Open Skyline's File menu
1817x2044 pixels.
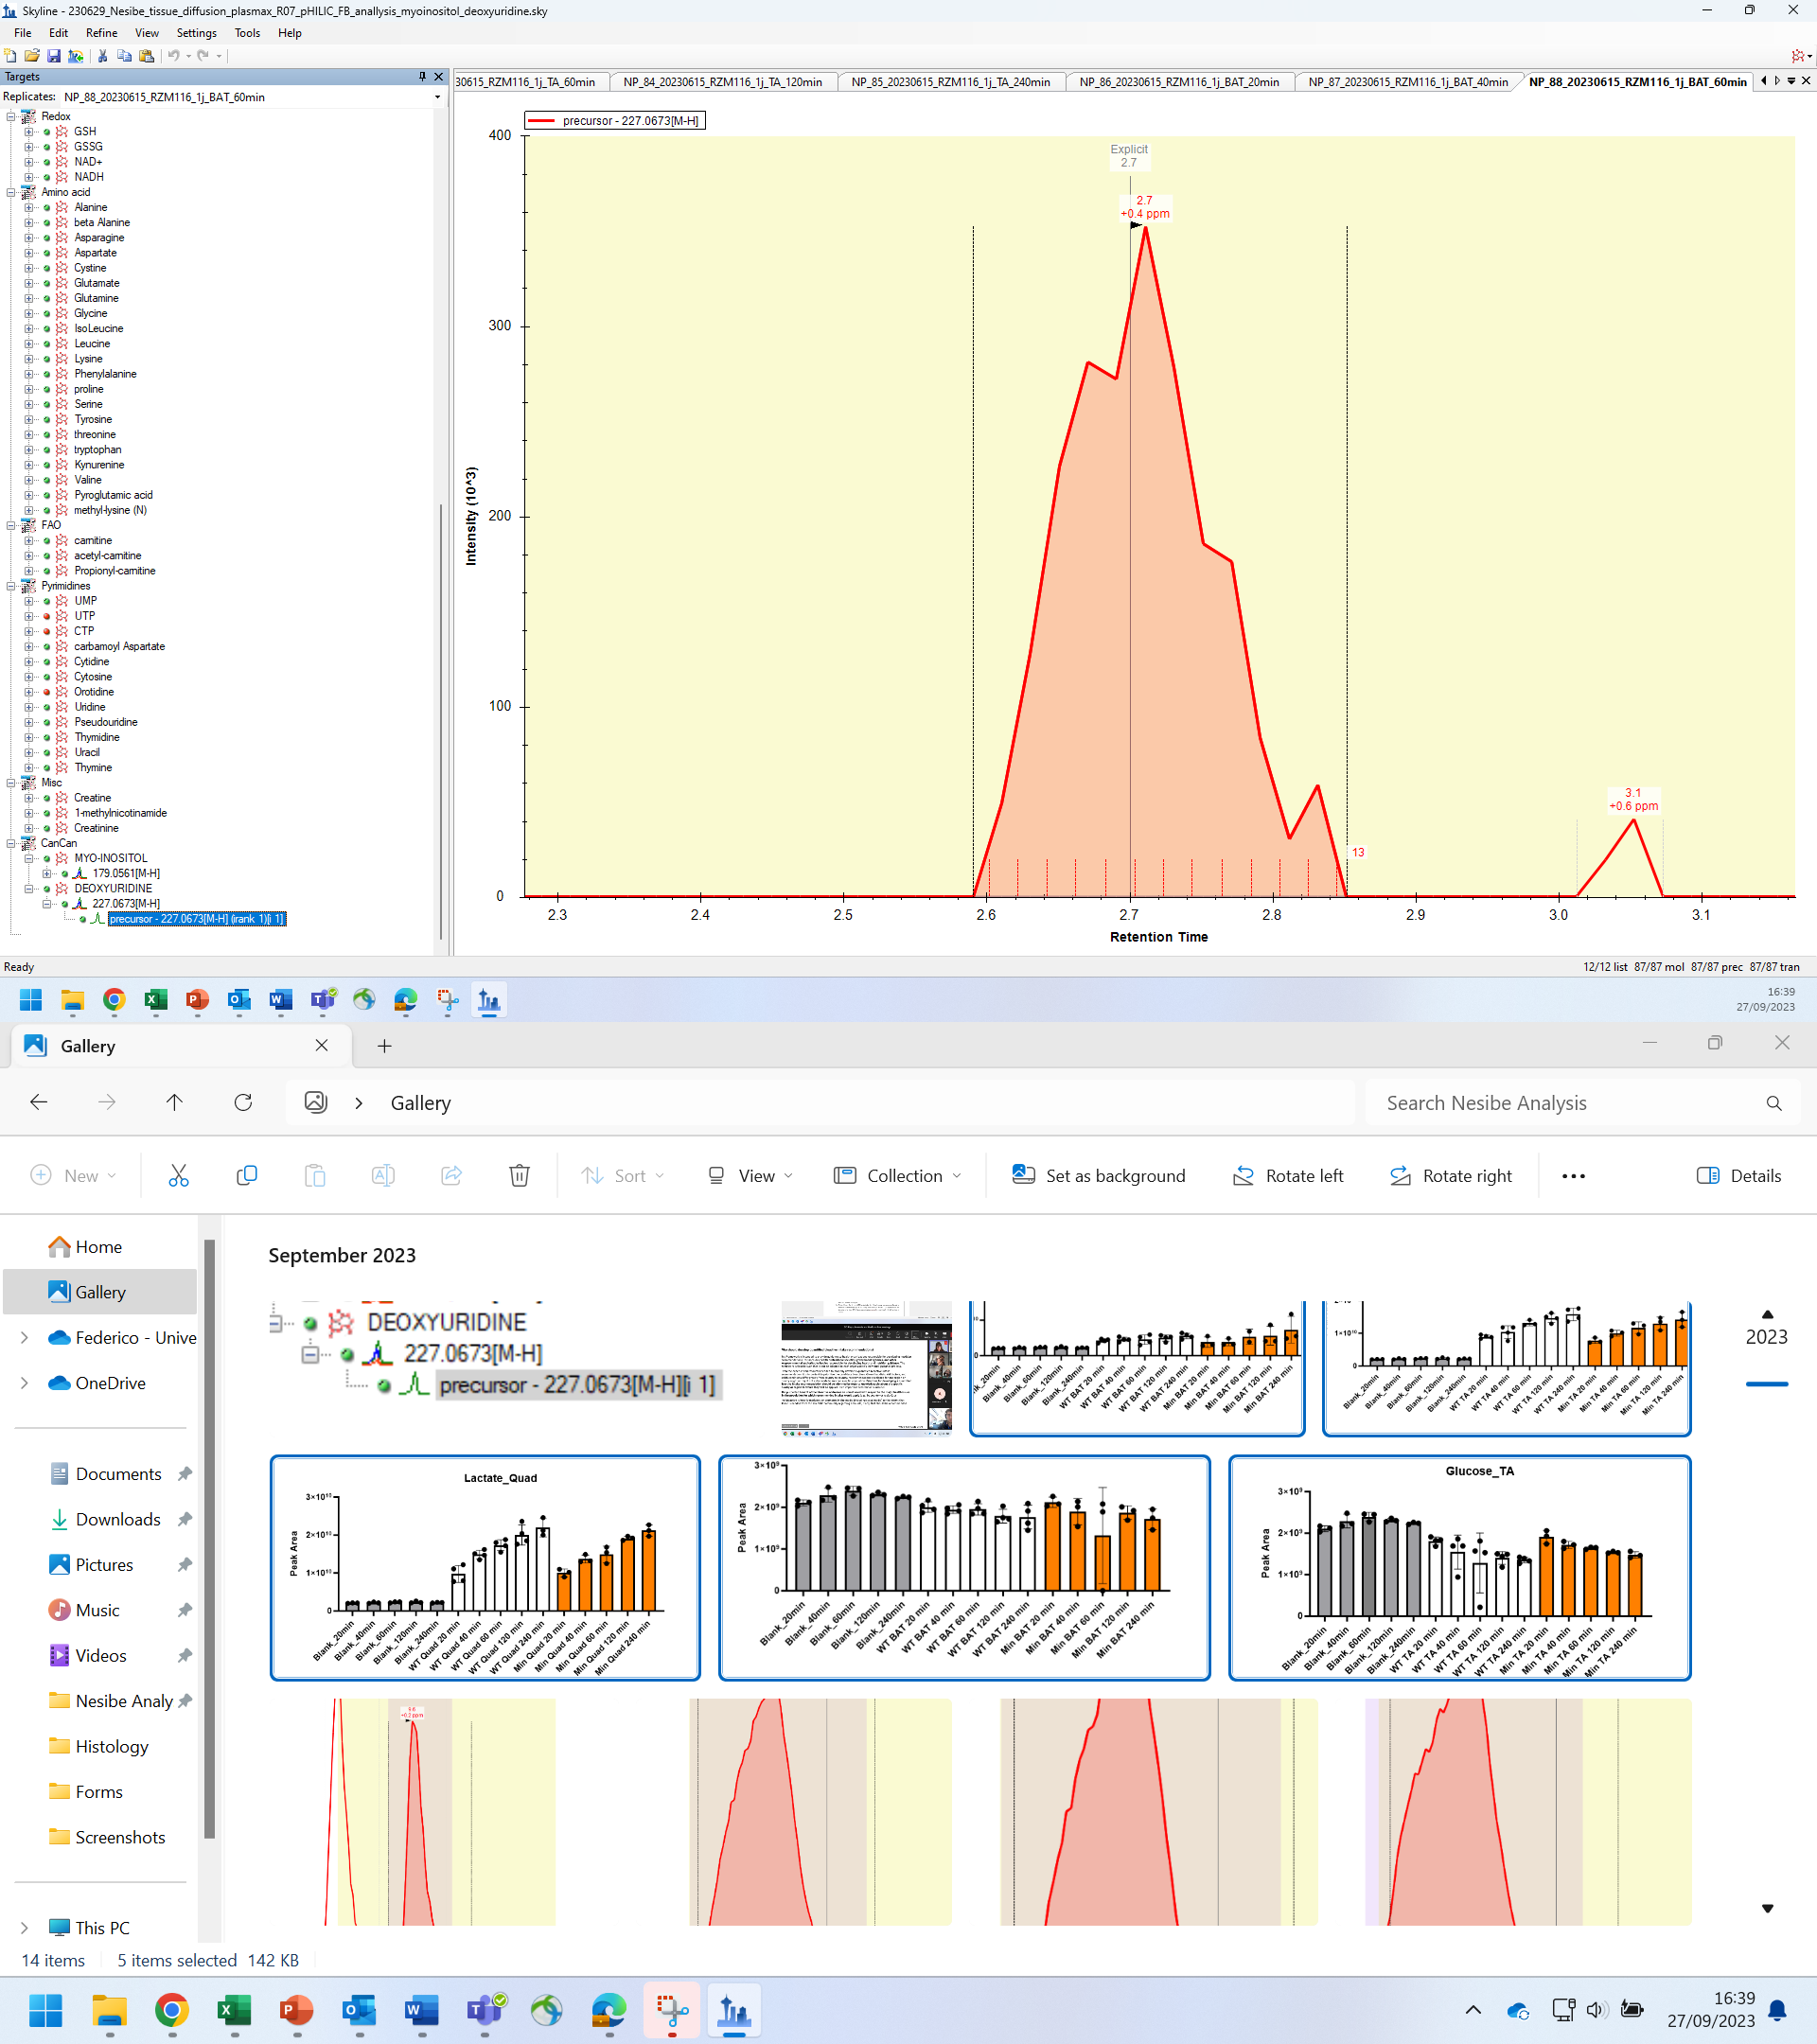(x=23, y=33)
